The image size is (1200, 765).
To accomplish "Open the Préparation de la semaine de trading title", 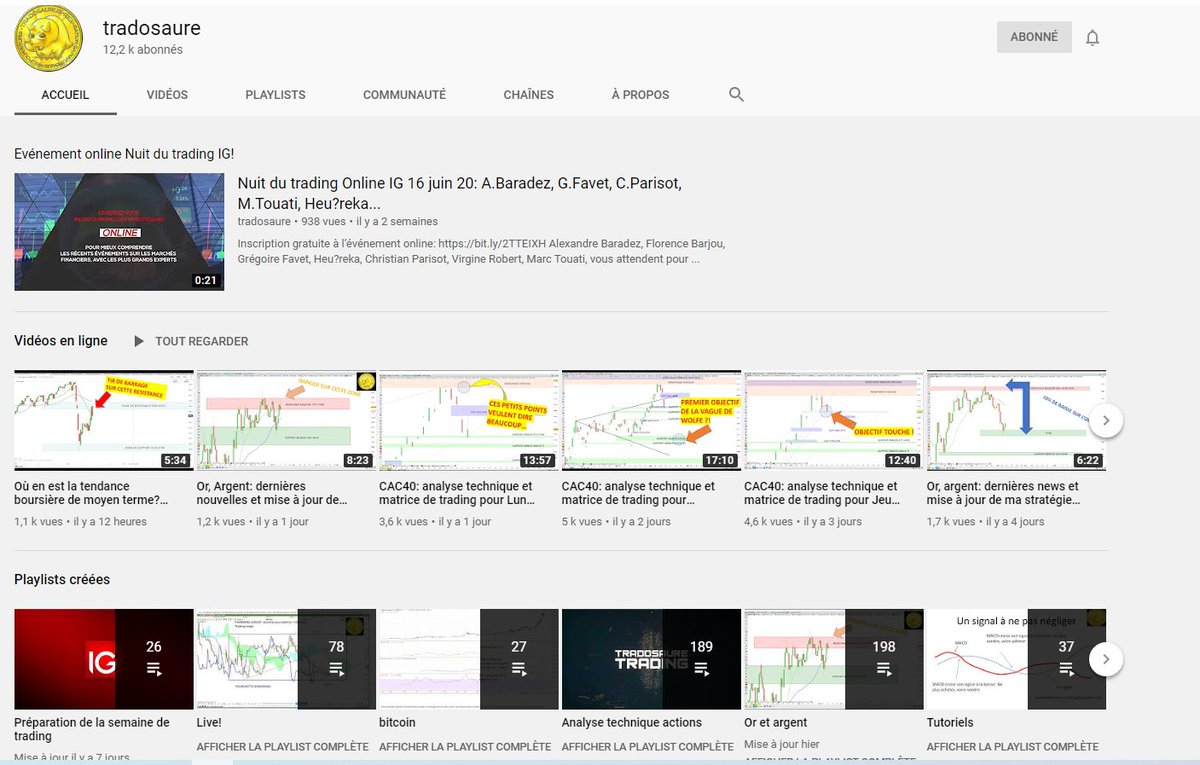I will click(92, 729).
